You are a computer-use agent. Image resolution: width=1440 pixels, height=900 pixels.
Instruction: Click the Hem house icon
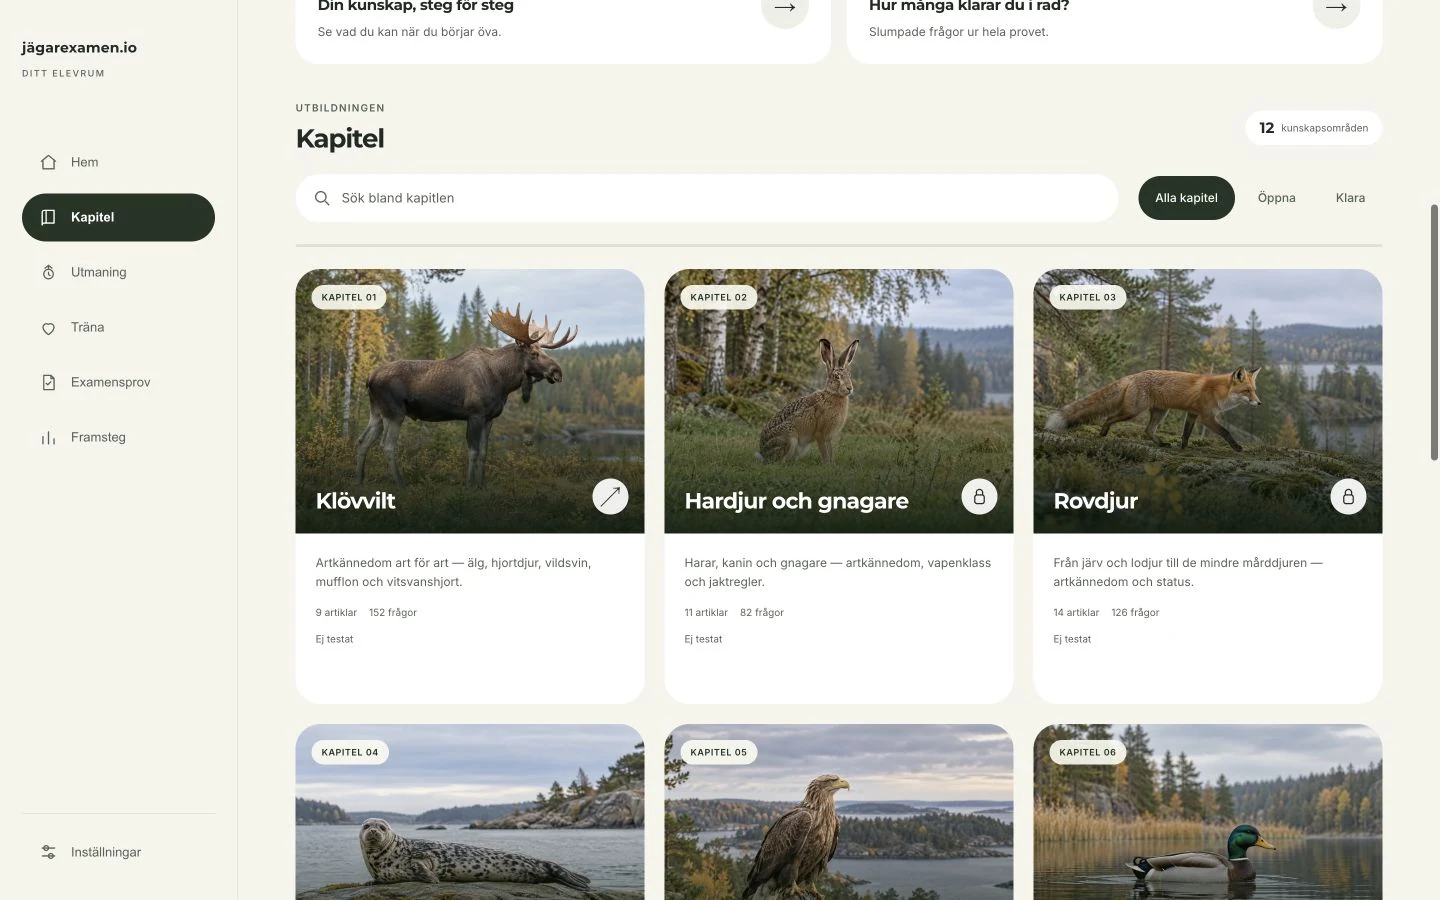pyautogui.click(x=48, y=162)
